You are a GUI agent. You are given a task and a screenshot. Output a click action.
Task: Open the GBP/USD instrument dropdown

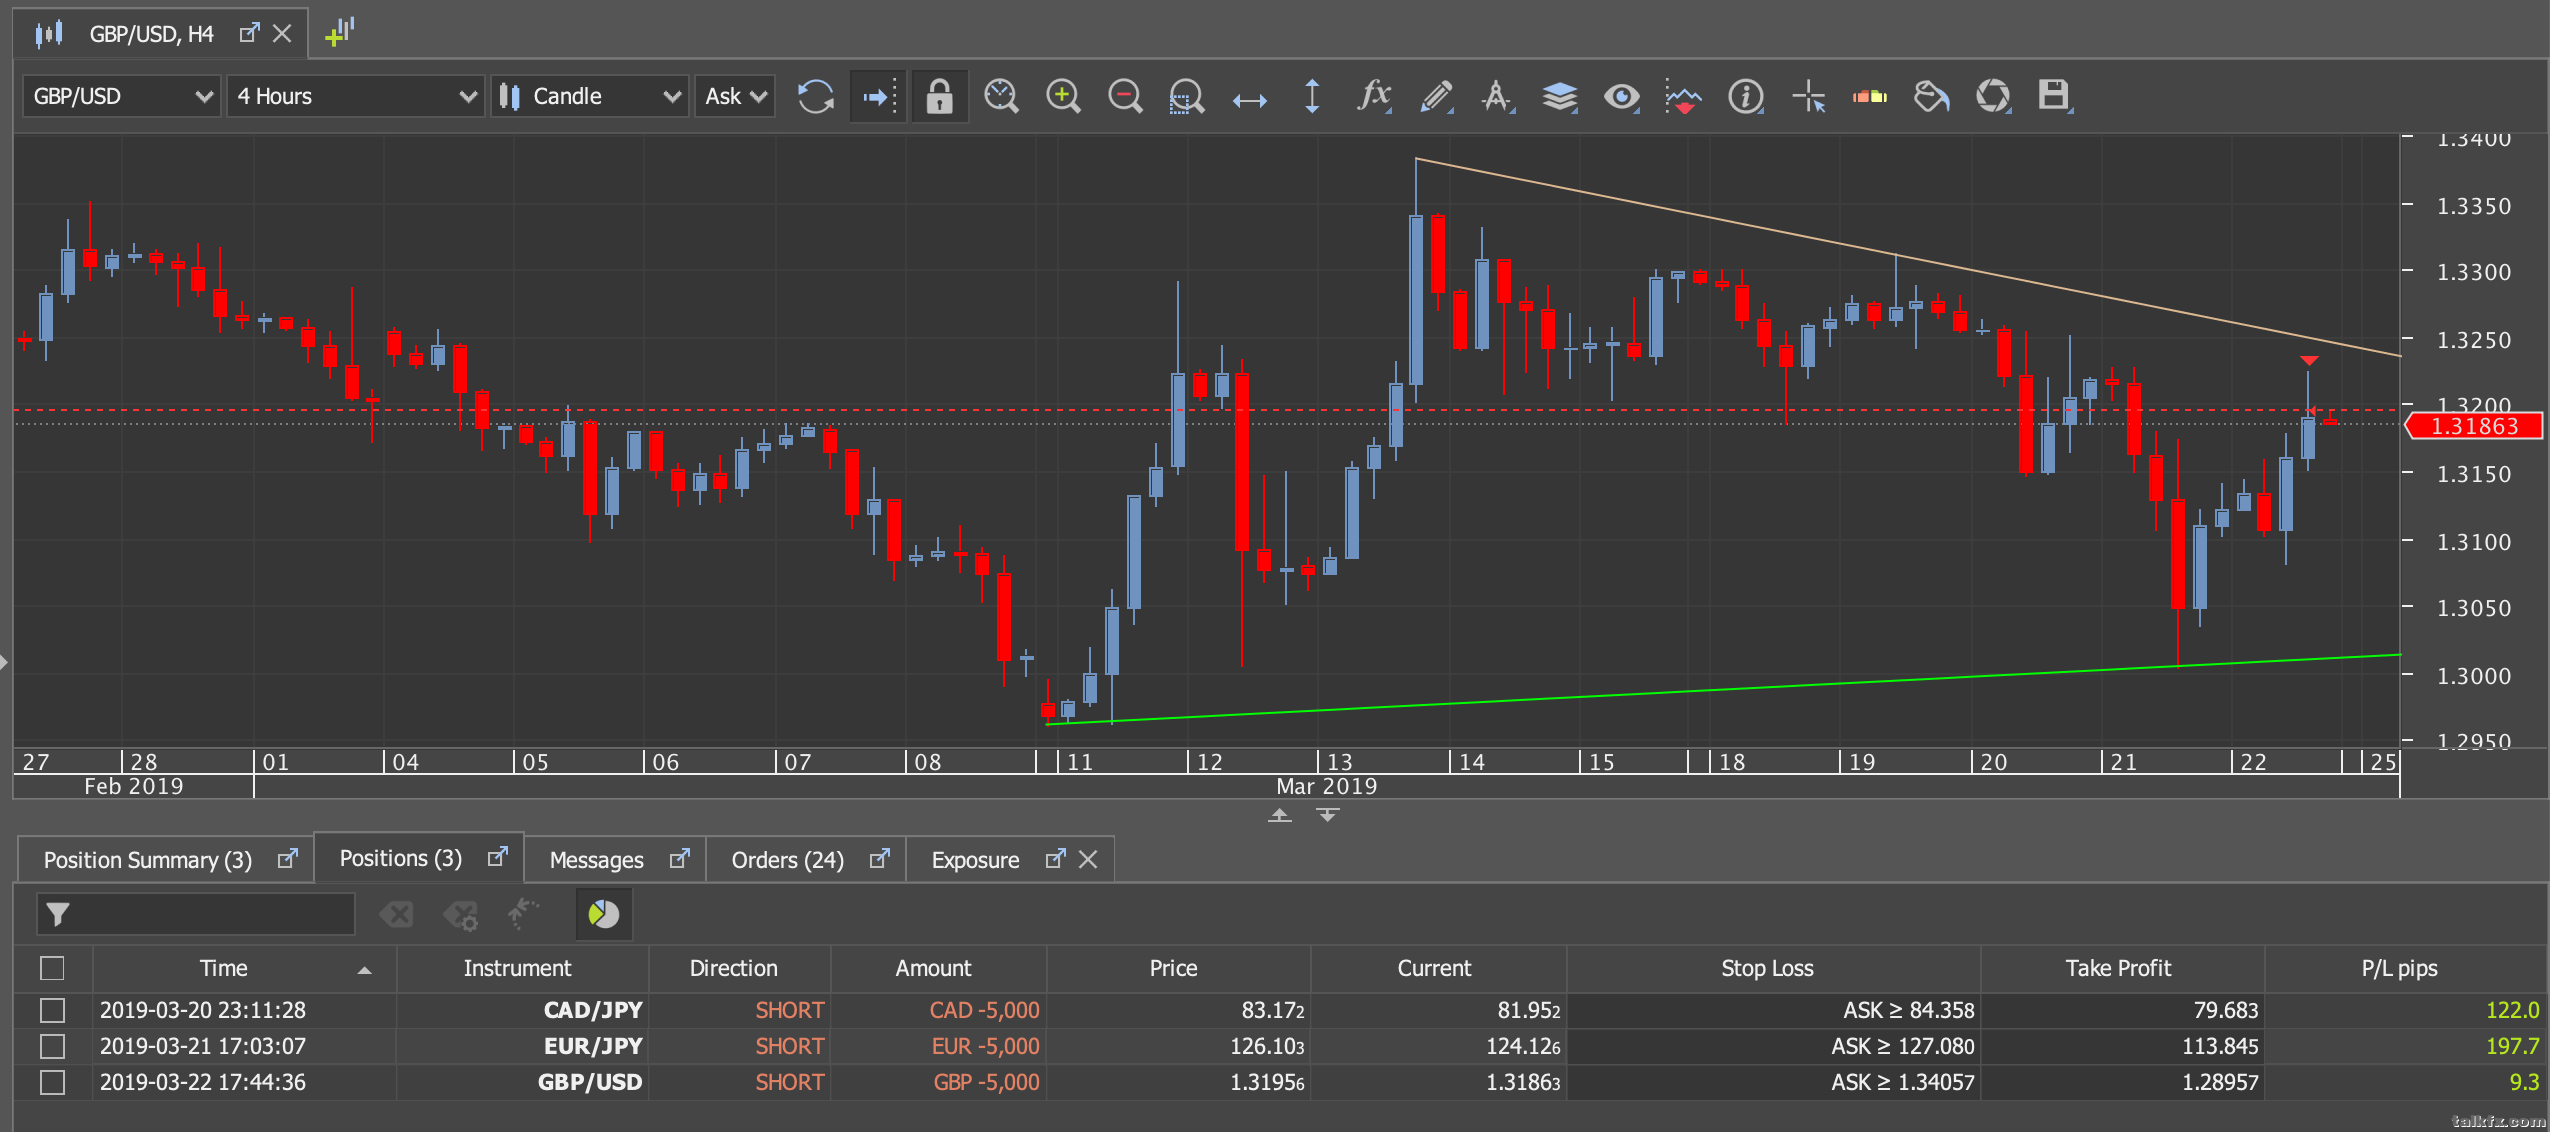point(121,96)
